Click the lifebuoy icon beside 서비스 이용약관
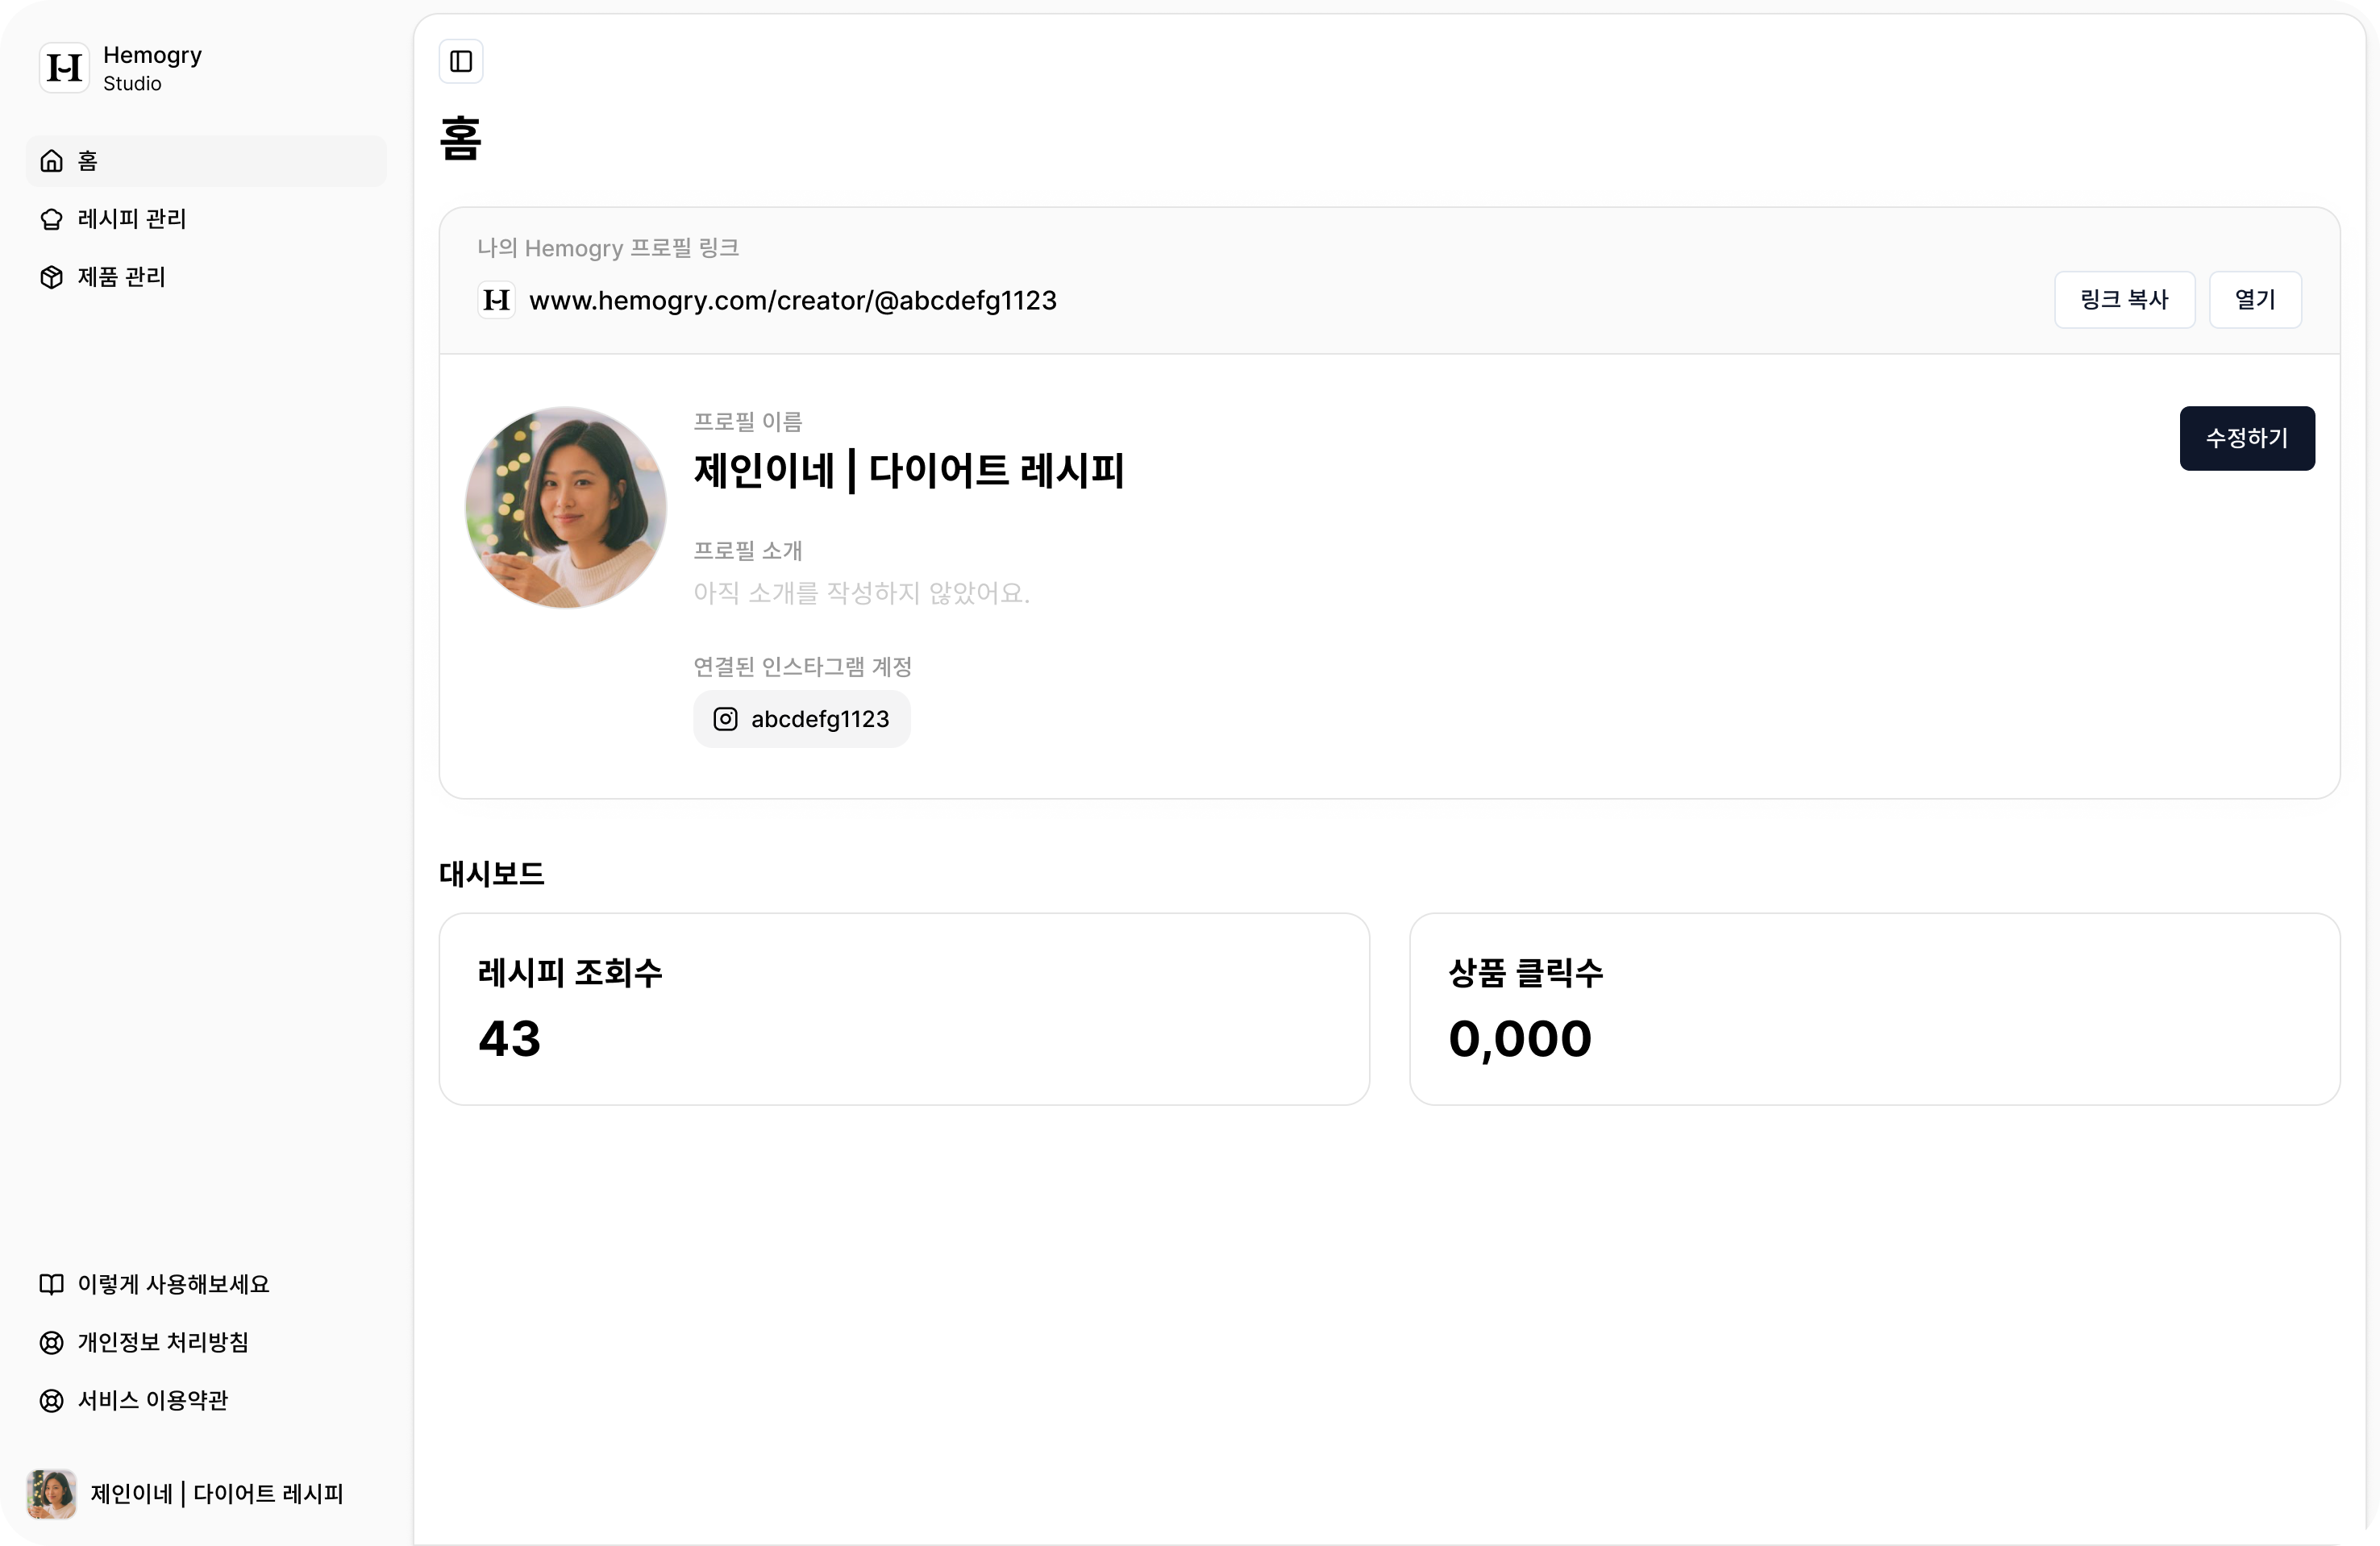The width and height of the screenshot is (2380, 1546). 52,1400
